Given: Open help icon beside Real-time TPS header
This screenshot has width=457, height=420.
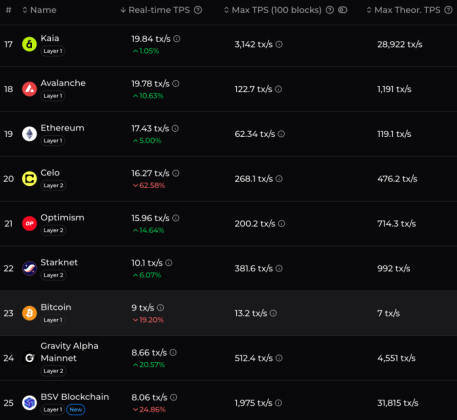Looking at the screenshot, I should [198, 10].
